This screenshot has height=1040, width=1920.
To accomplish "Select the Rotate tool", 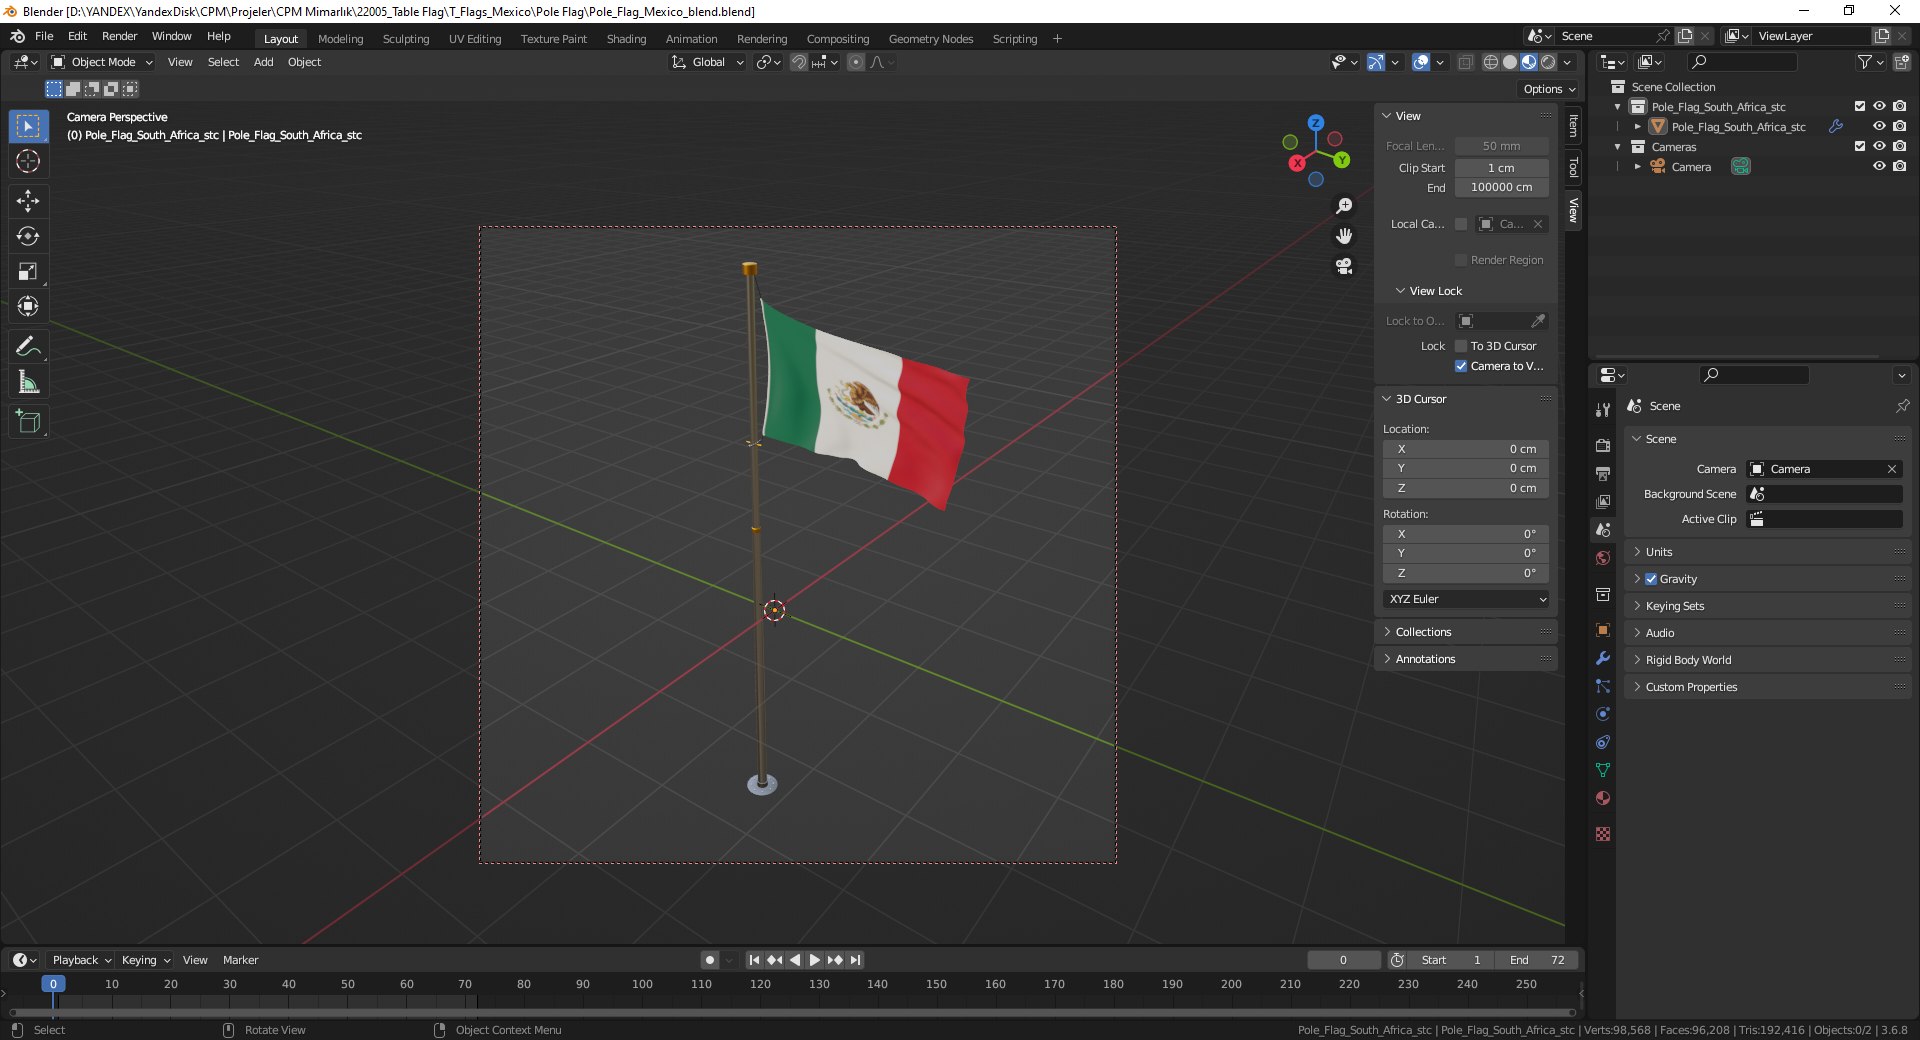I will click(x=28, y=236).
